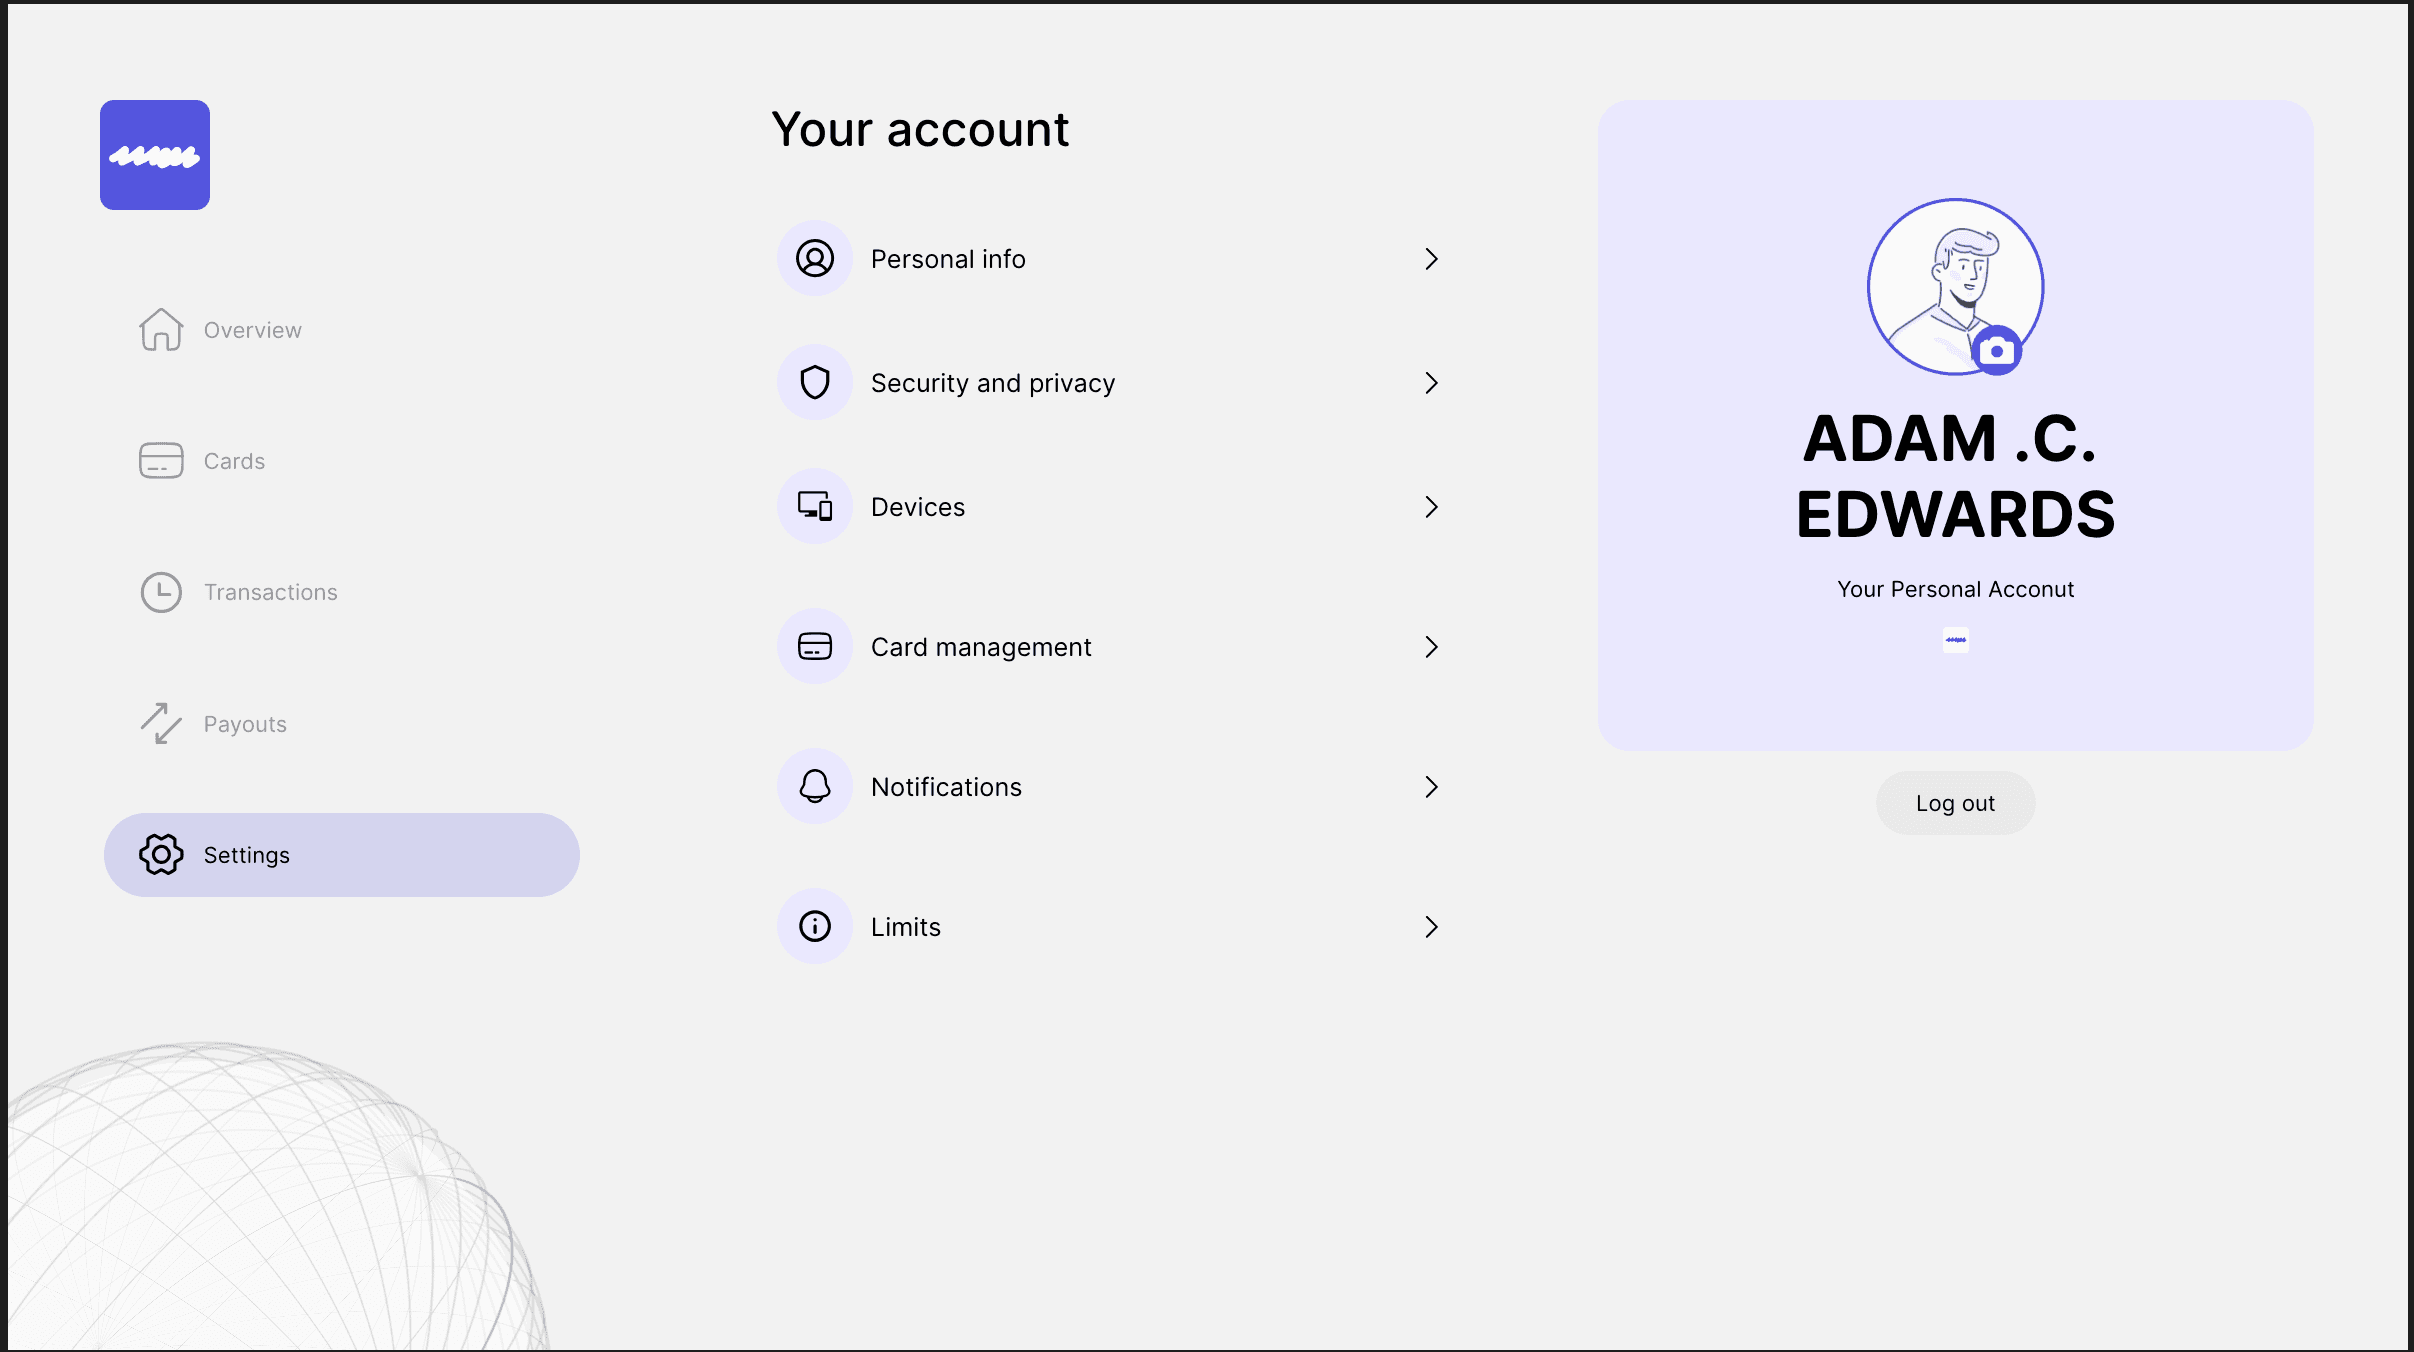Viewport: 2414px width, 1352px height.
Task: Expand Devices using the right chevron
Action: pyautogui.click(x=1431, y=507)
